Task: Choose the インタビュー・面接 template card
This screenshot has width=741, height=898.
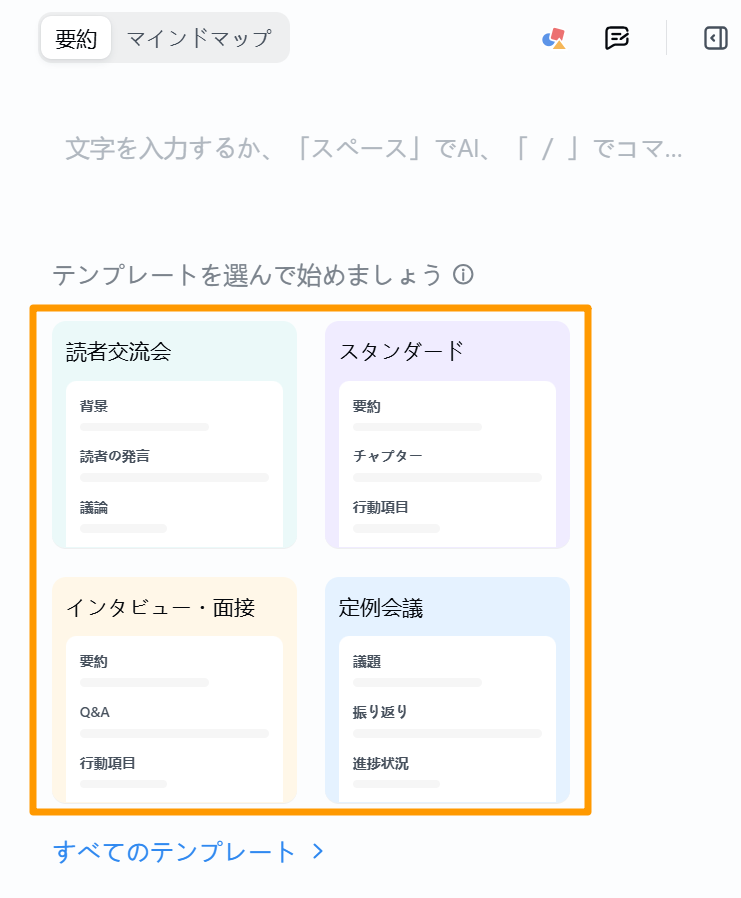Action: tap(174, 690)
